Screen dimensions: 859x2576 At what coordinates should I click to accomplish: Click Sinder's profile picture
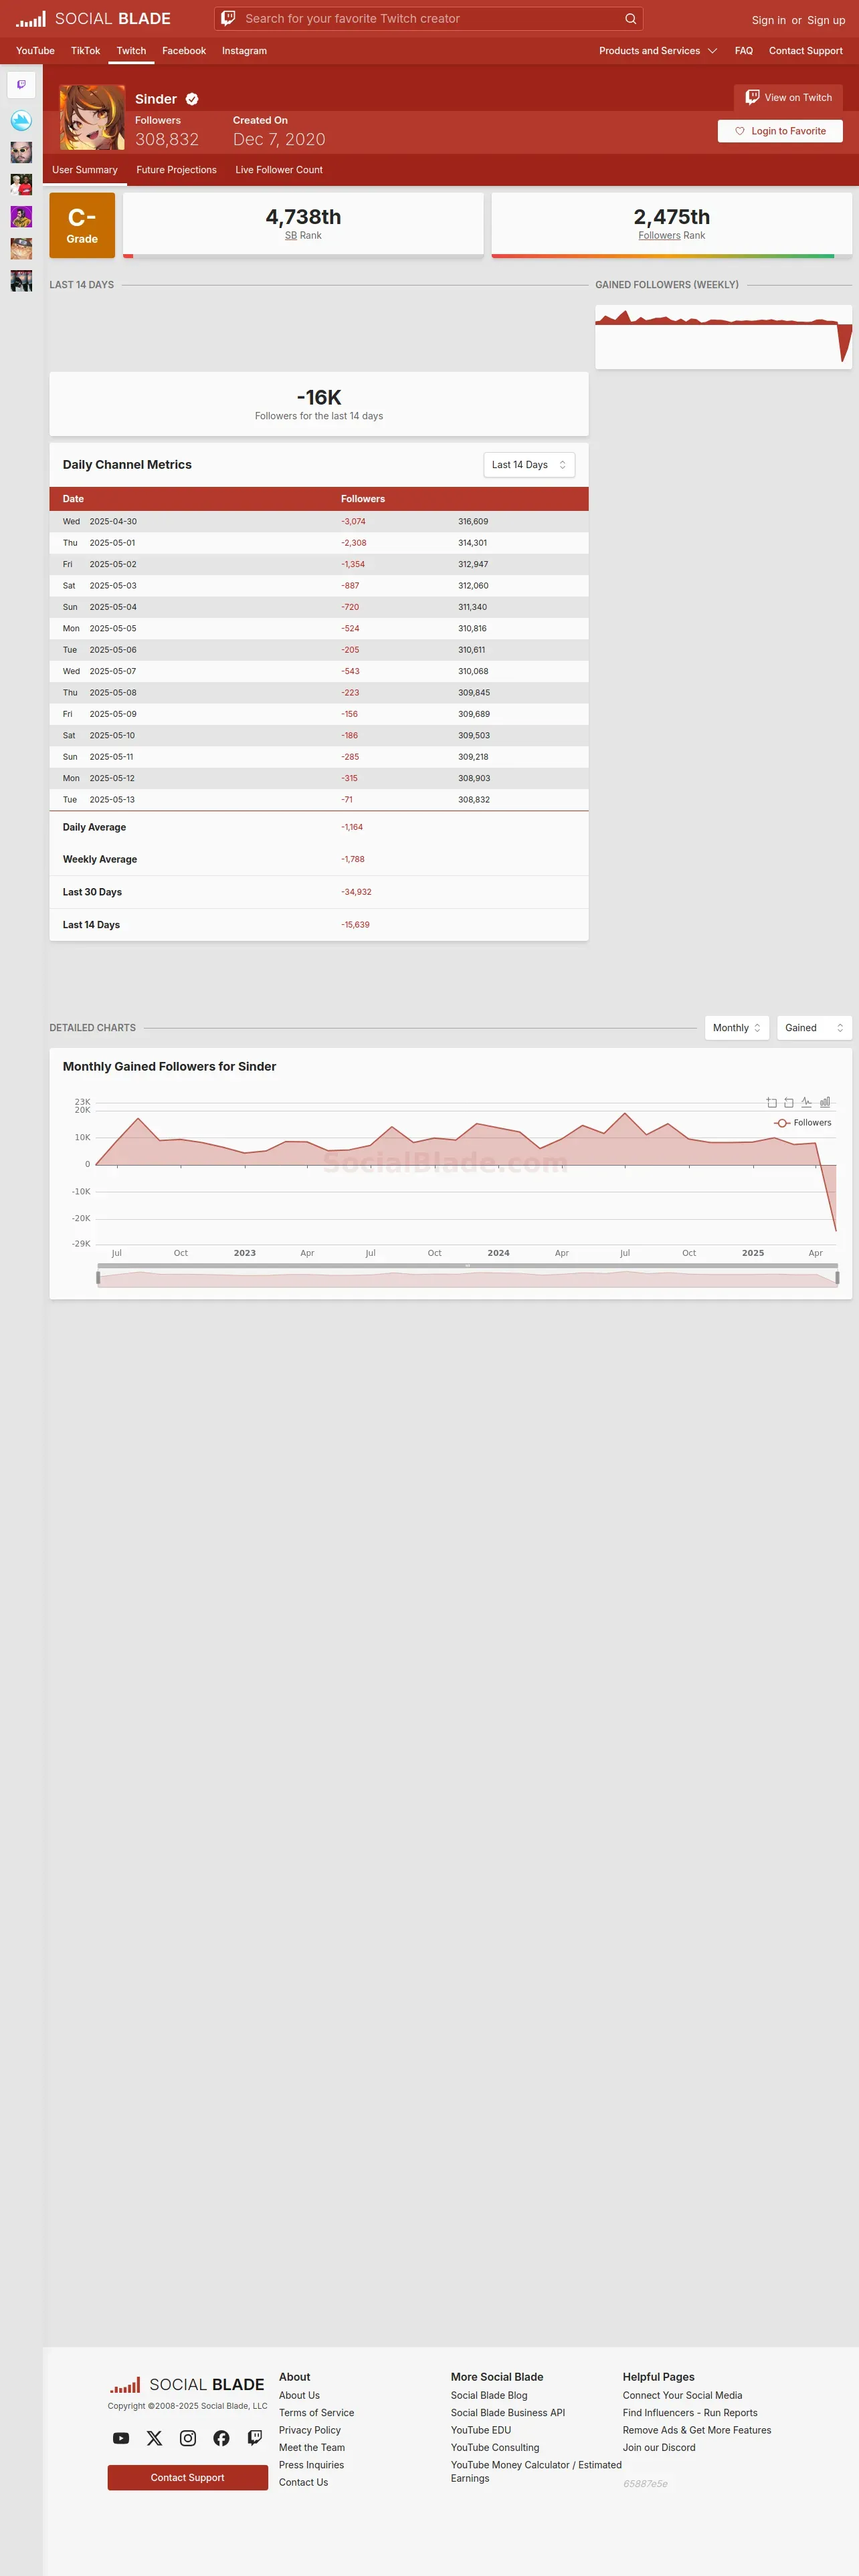(x=92, y=117)
